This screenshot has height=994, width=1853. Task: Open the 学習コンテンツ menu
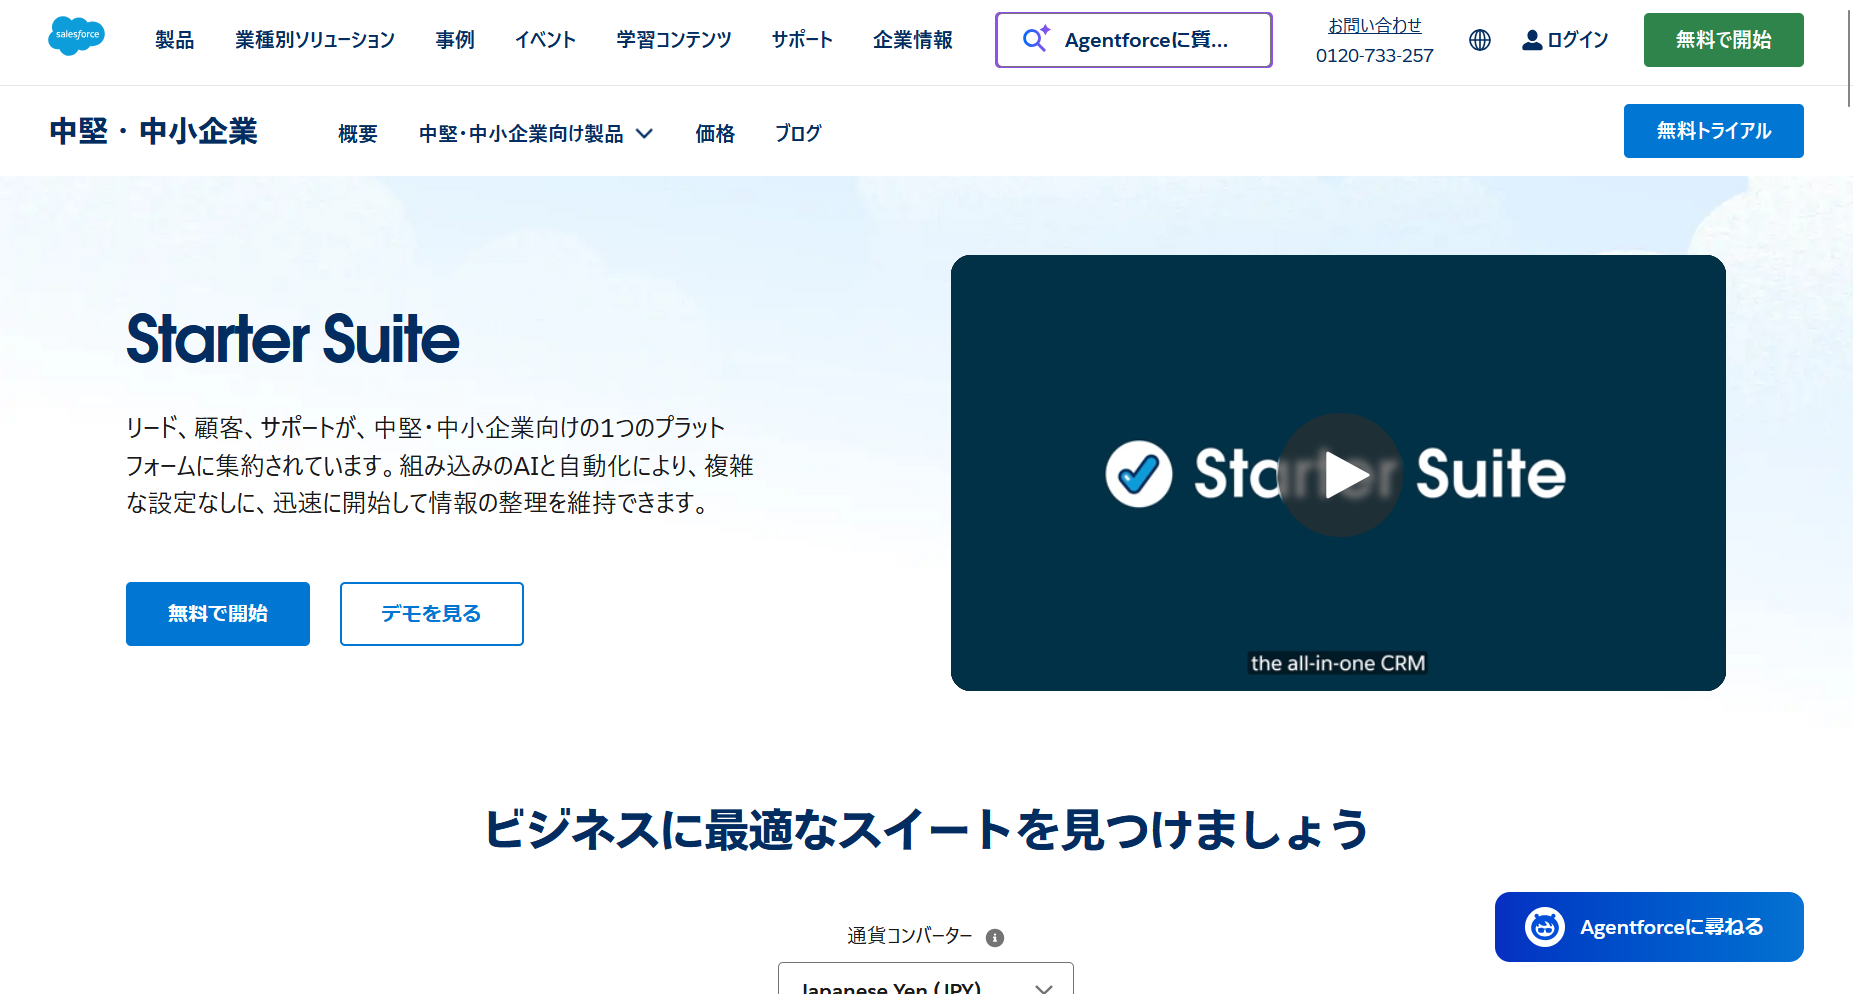click(x=673, y=40)
